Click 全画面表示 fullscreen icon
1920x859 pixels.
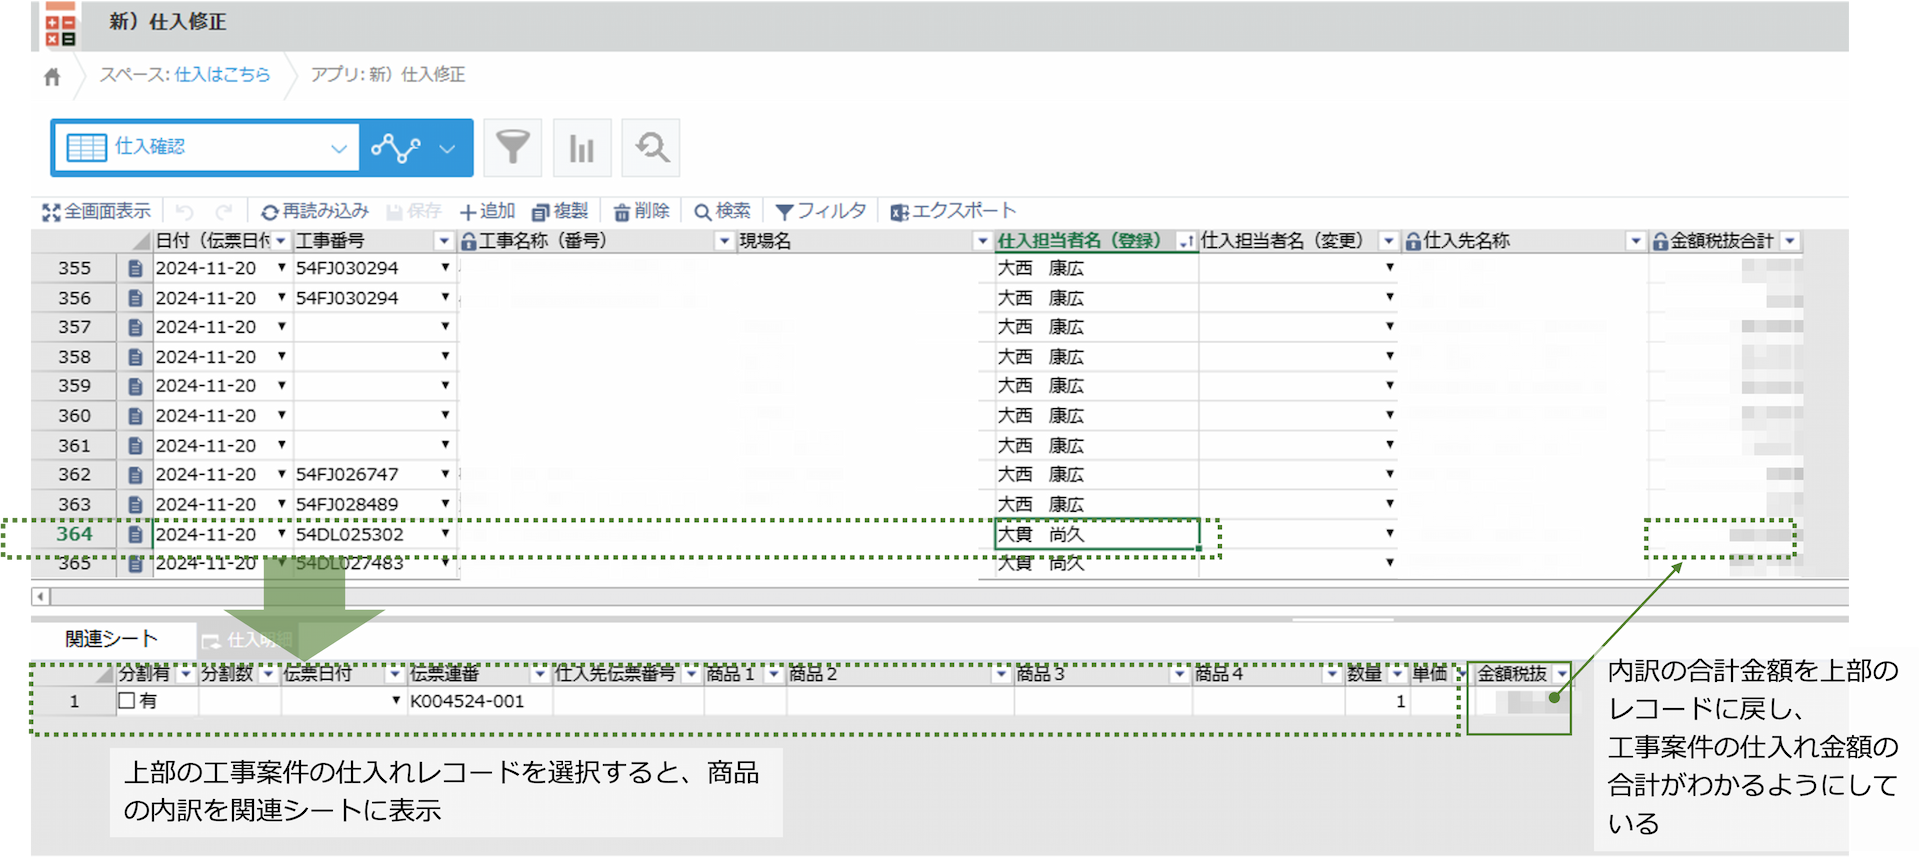[x=52, y=212]
